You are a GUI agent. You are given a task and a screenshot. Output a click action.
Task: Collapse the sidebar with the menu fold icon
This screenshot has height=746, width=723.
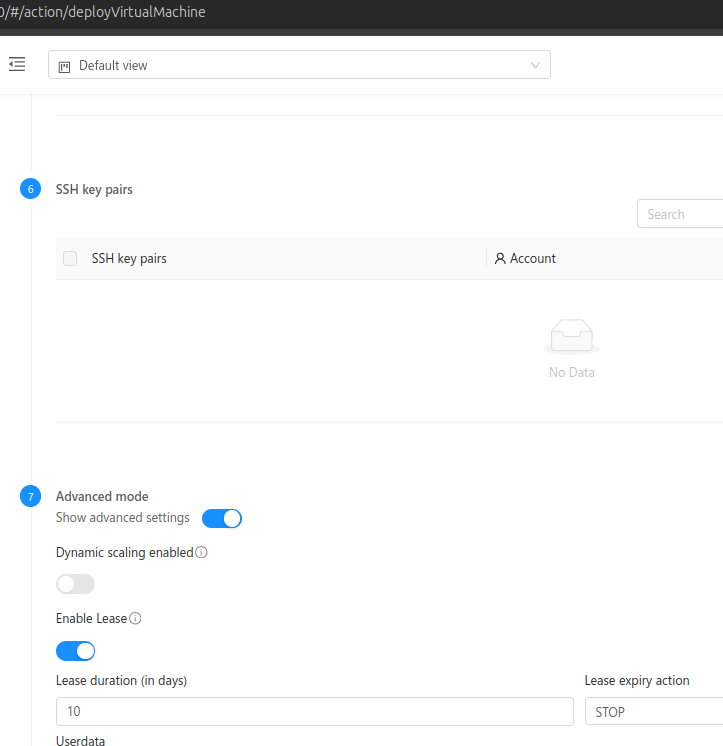coord(17,64)
